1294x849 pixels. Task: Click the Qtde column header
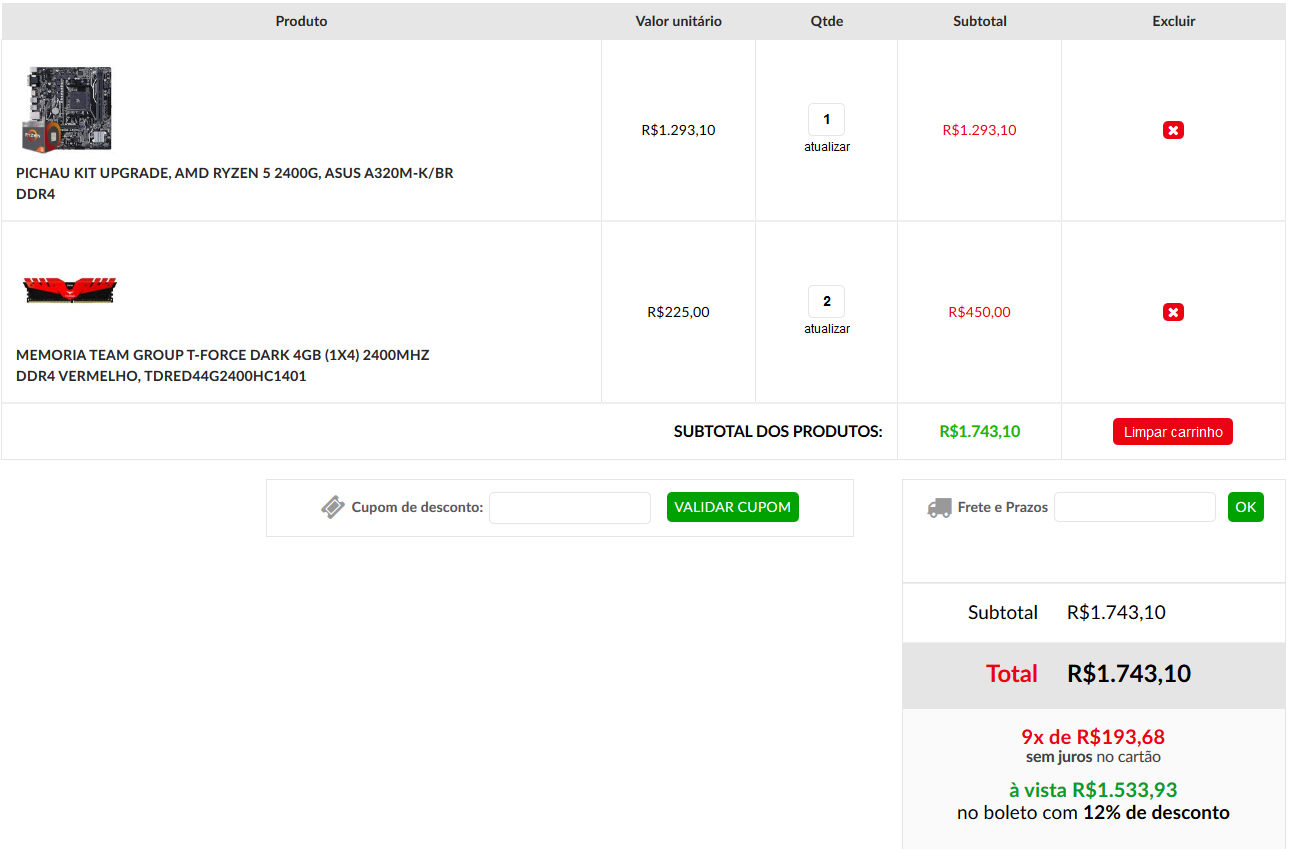point(827,21)
